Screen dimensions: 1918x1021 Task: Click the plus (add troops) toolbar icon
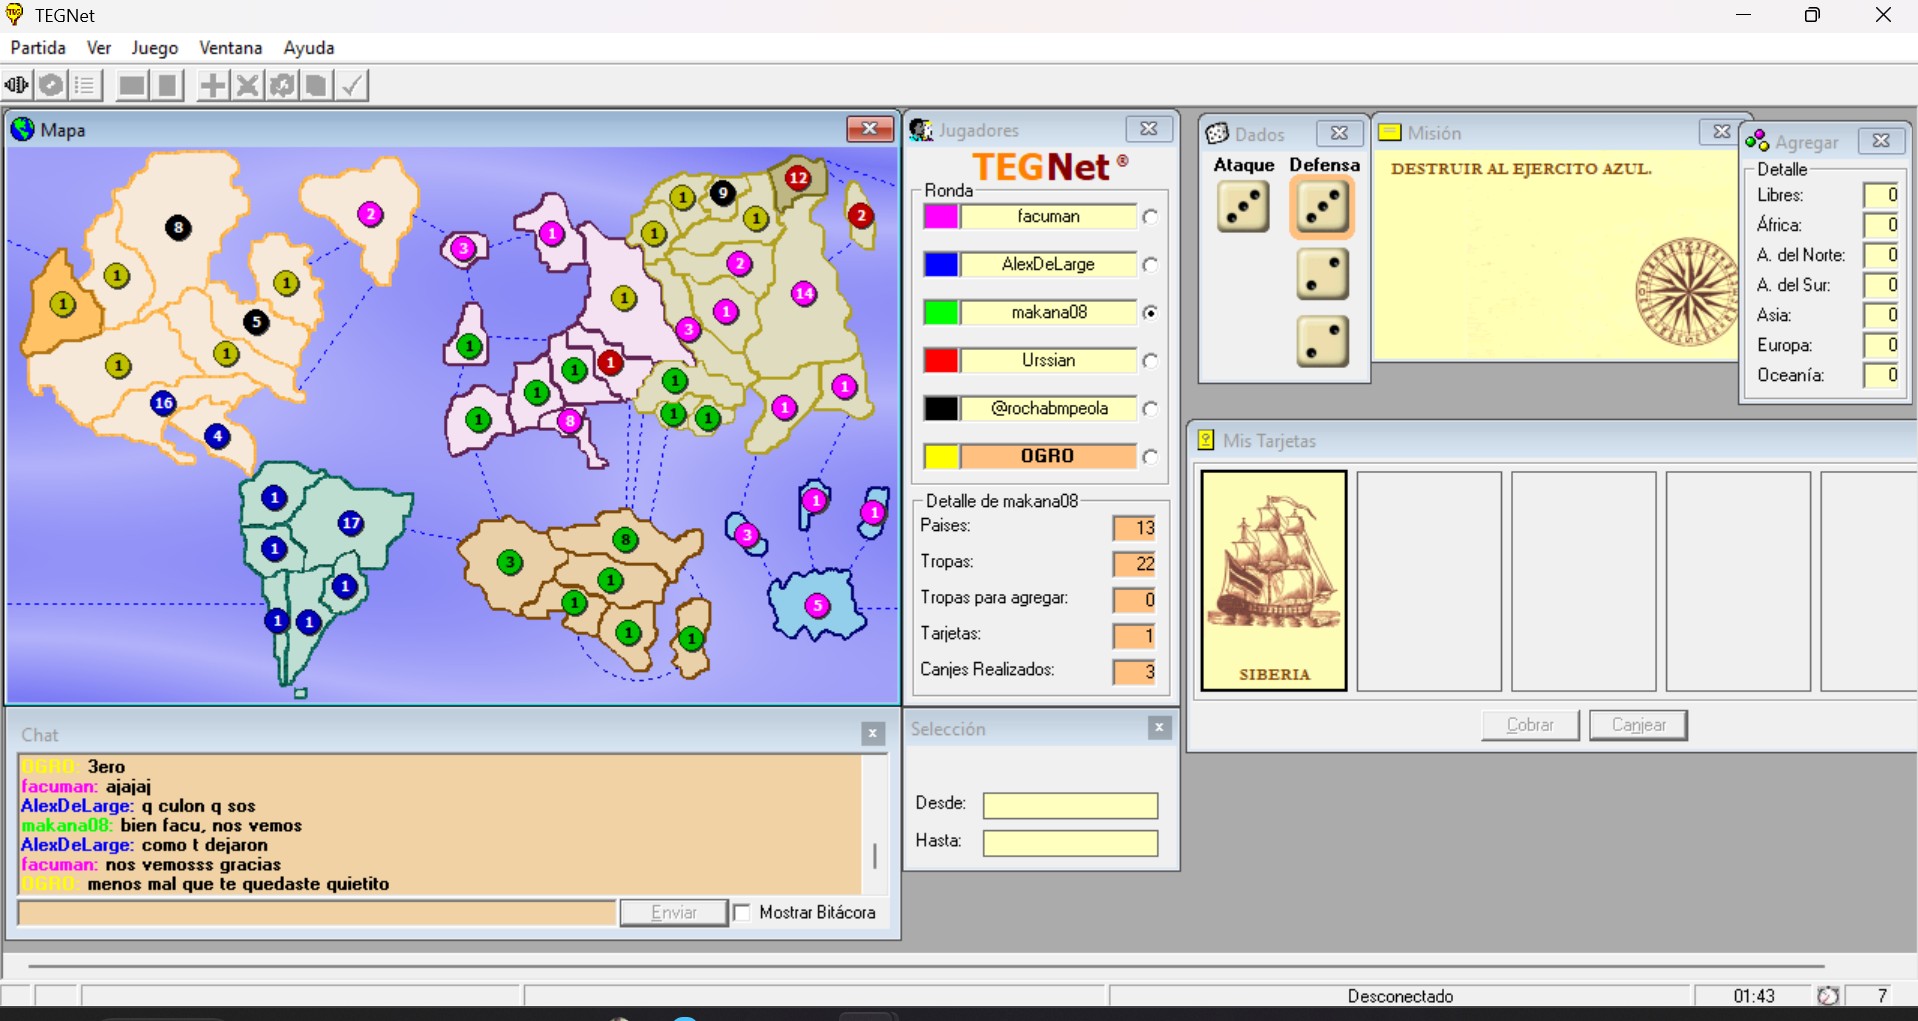click(212, 86)
